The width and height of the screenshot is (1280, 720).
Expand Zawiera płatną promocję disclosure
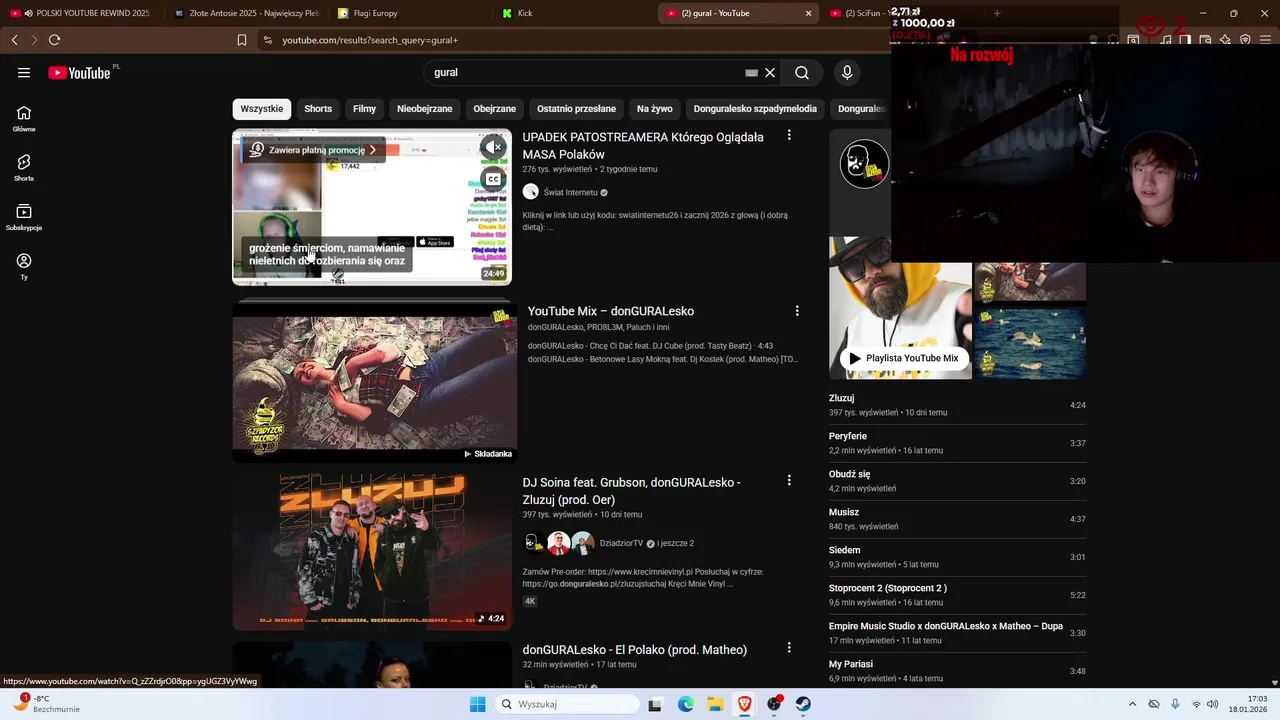313,150
